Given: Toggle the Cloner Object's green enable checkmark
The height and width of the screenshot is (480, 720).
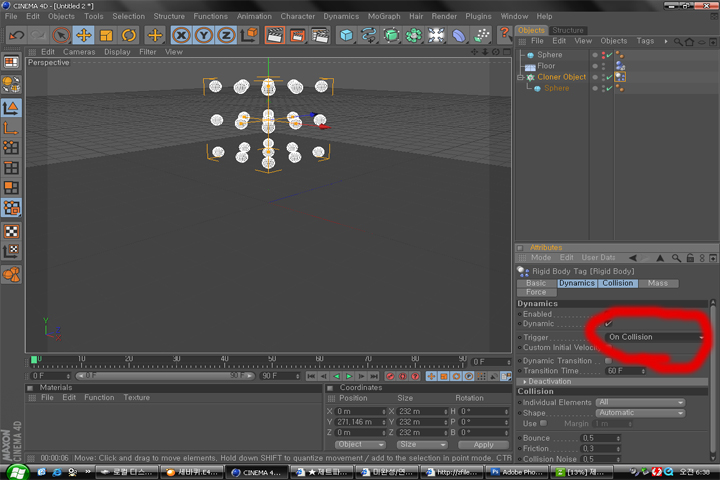Looking at the screenshot, I should coord(609,77).
